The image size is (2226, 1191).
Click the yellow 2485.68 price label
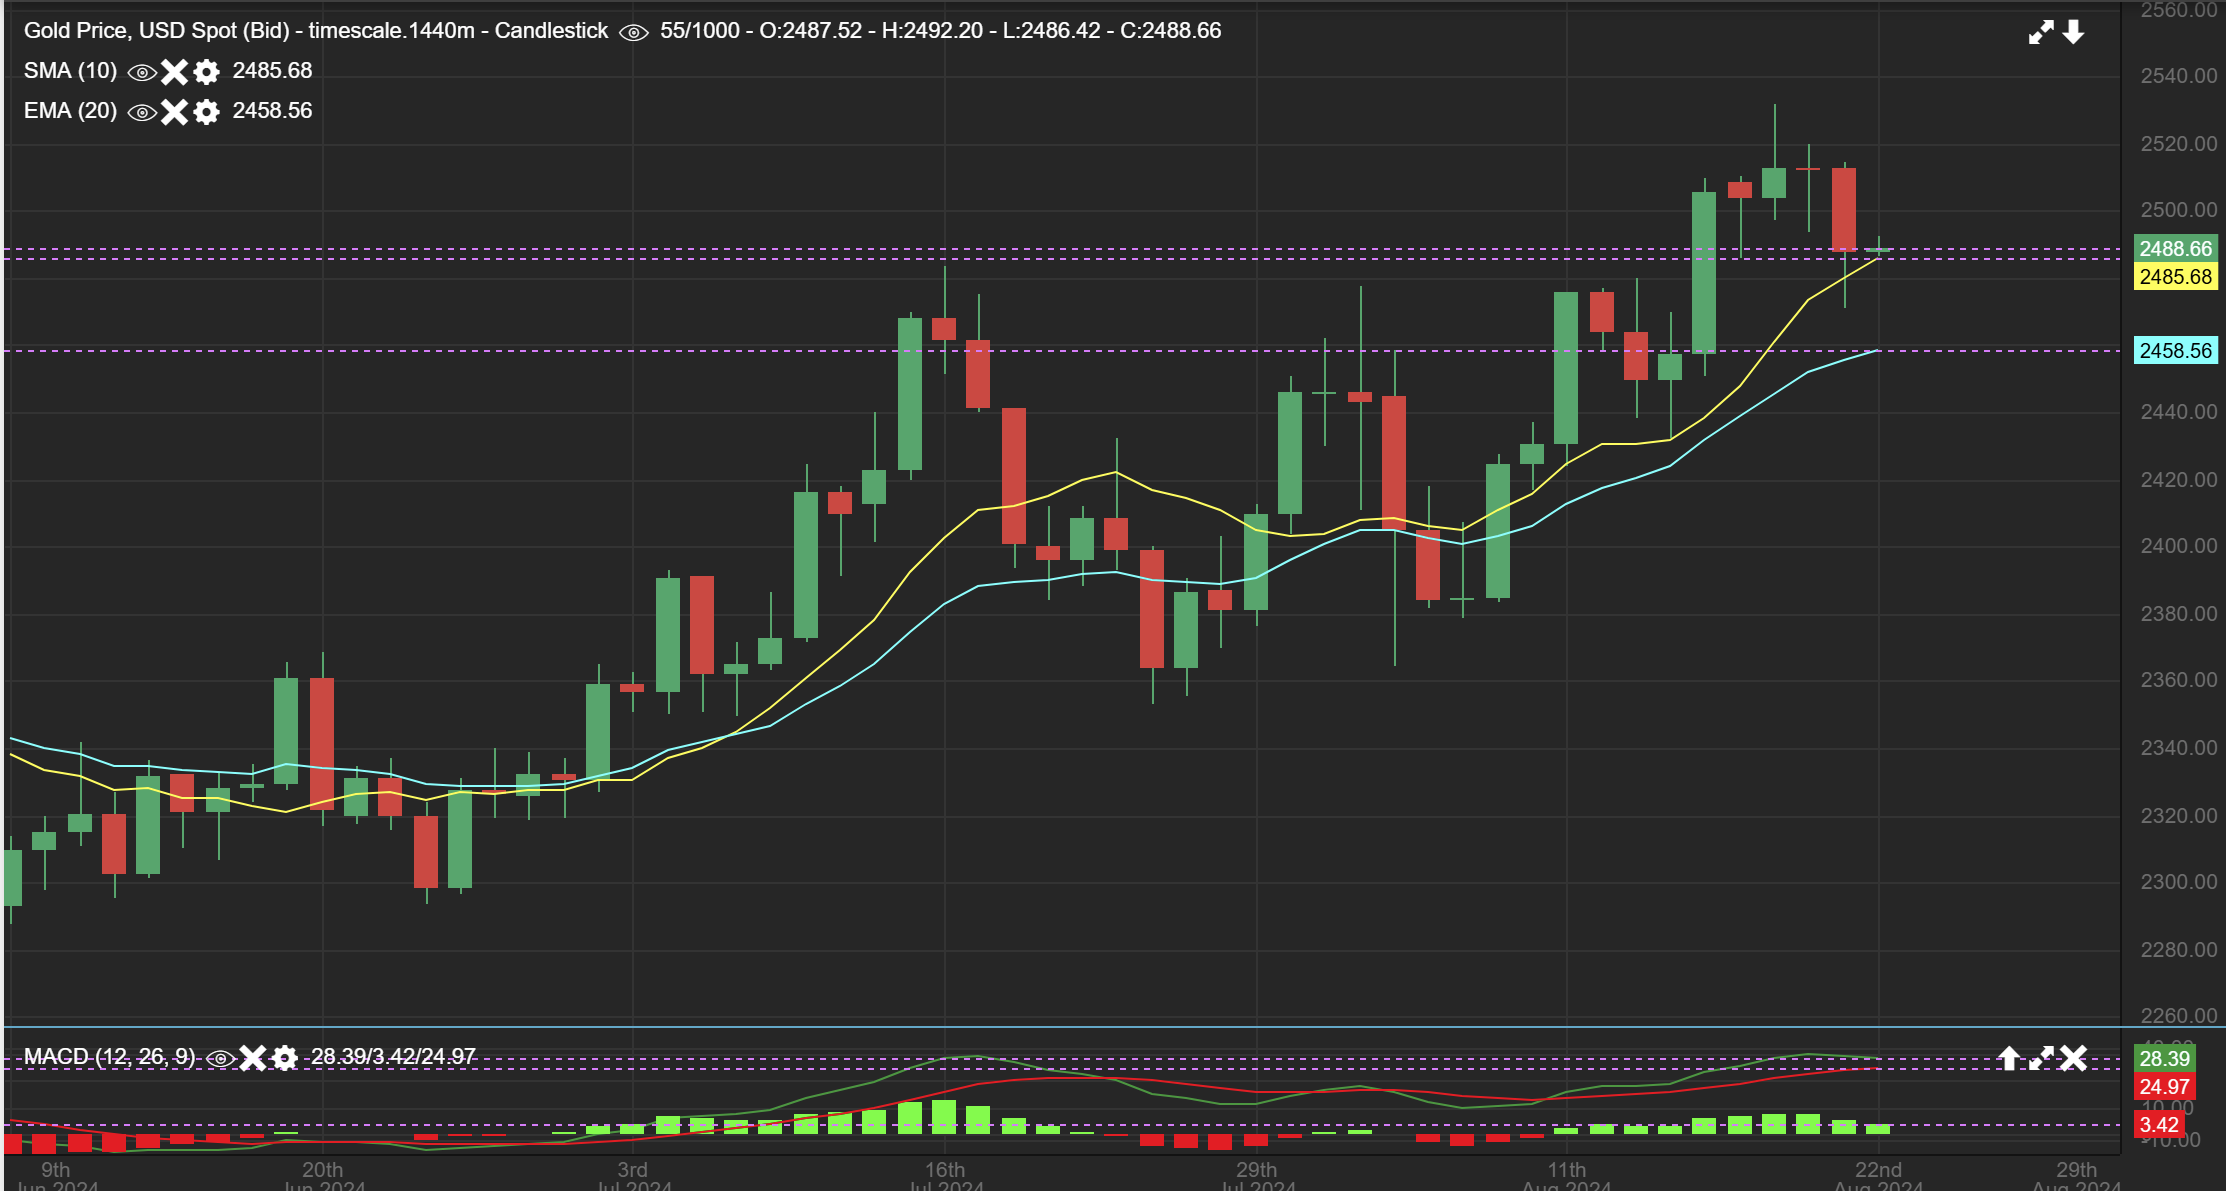coord(2175,276)
